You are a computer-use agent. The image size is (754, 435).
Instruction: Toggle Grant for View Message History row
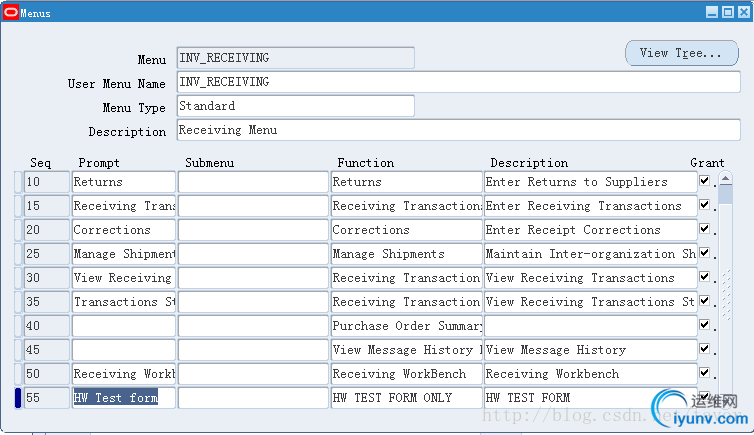coord(705,349)
